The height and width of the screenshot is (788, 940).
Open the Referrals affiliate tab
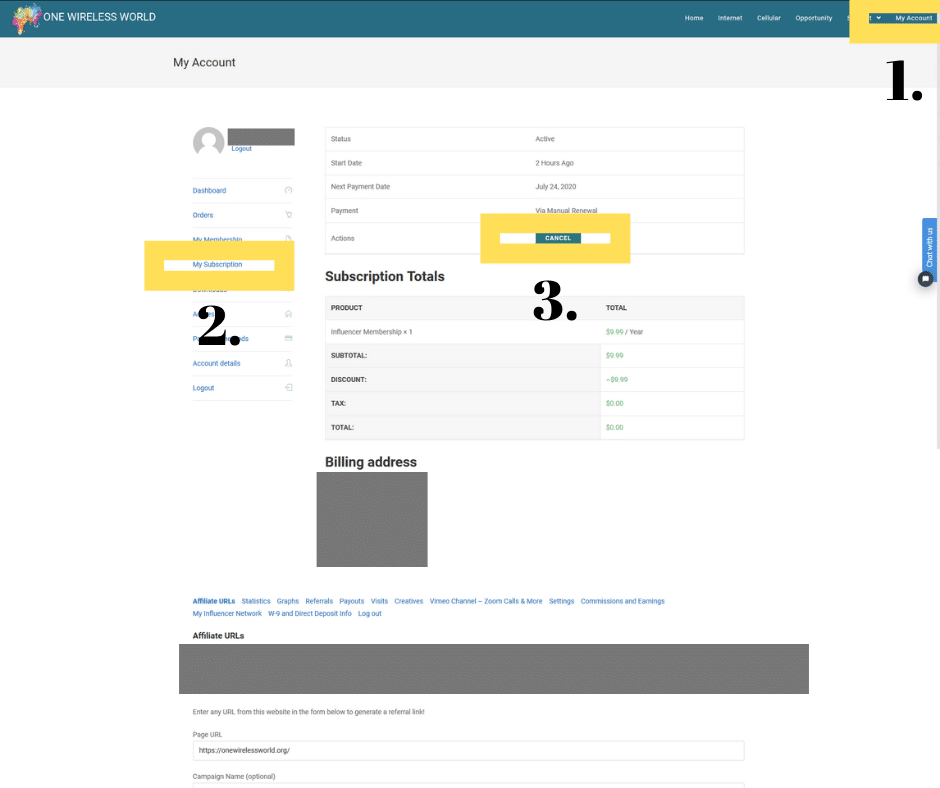coord(319,601)
